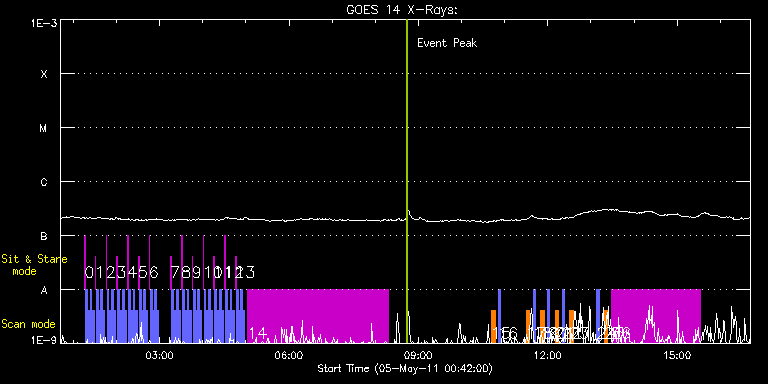Viewport: 768px width, 384px height.
Task: Click the "12:00" time axis label
Action: [x=548, y=356]
